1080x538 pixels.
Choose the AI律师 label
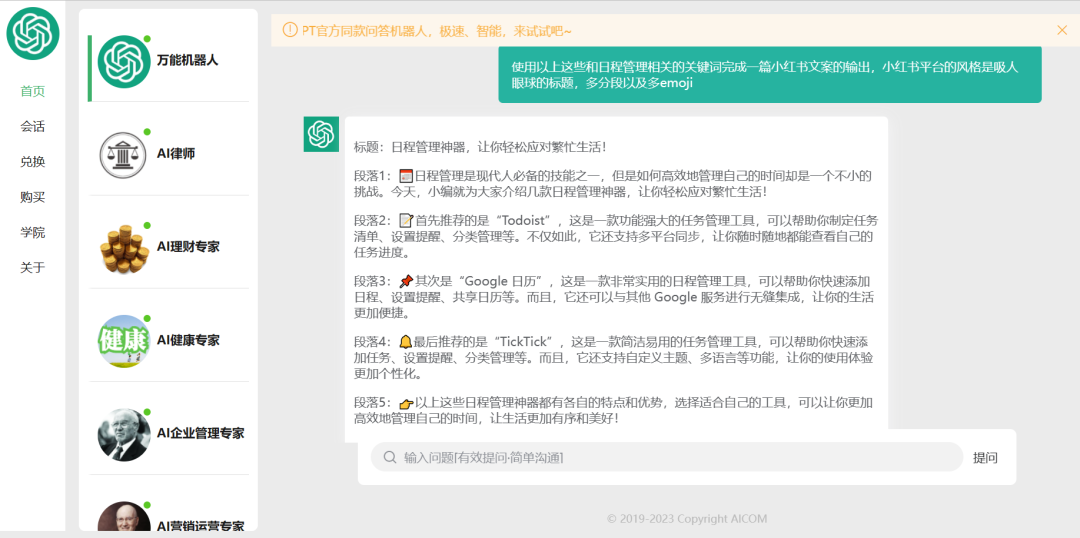pos(176,154)
